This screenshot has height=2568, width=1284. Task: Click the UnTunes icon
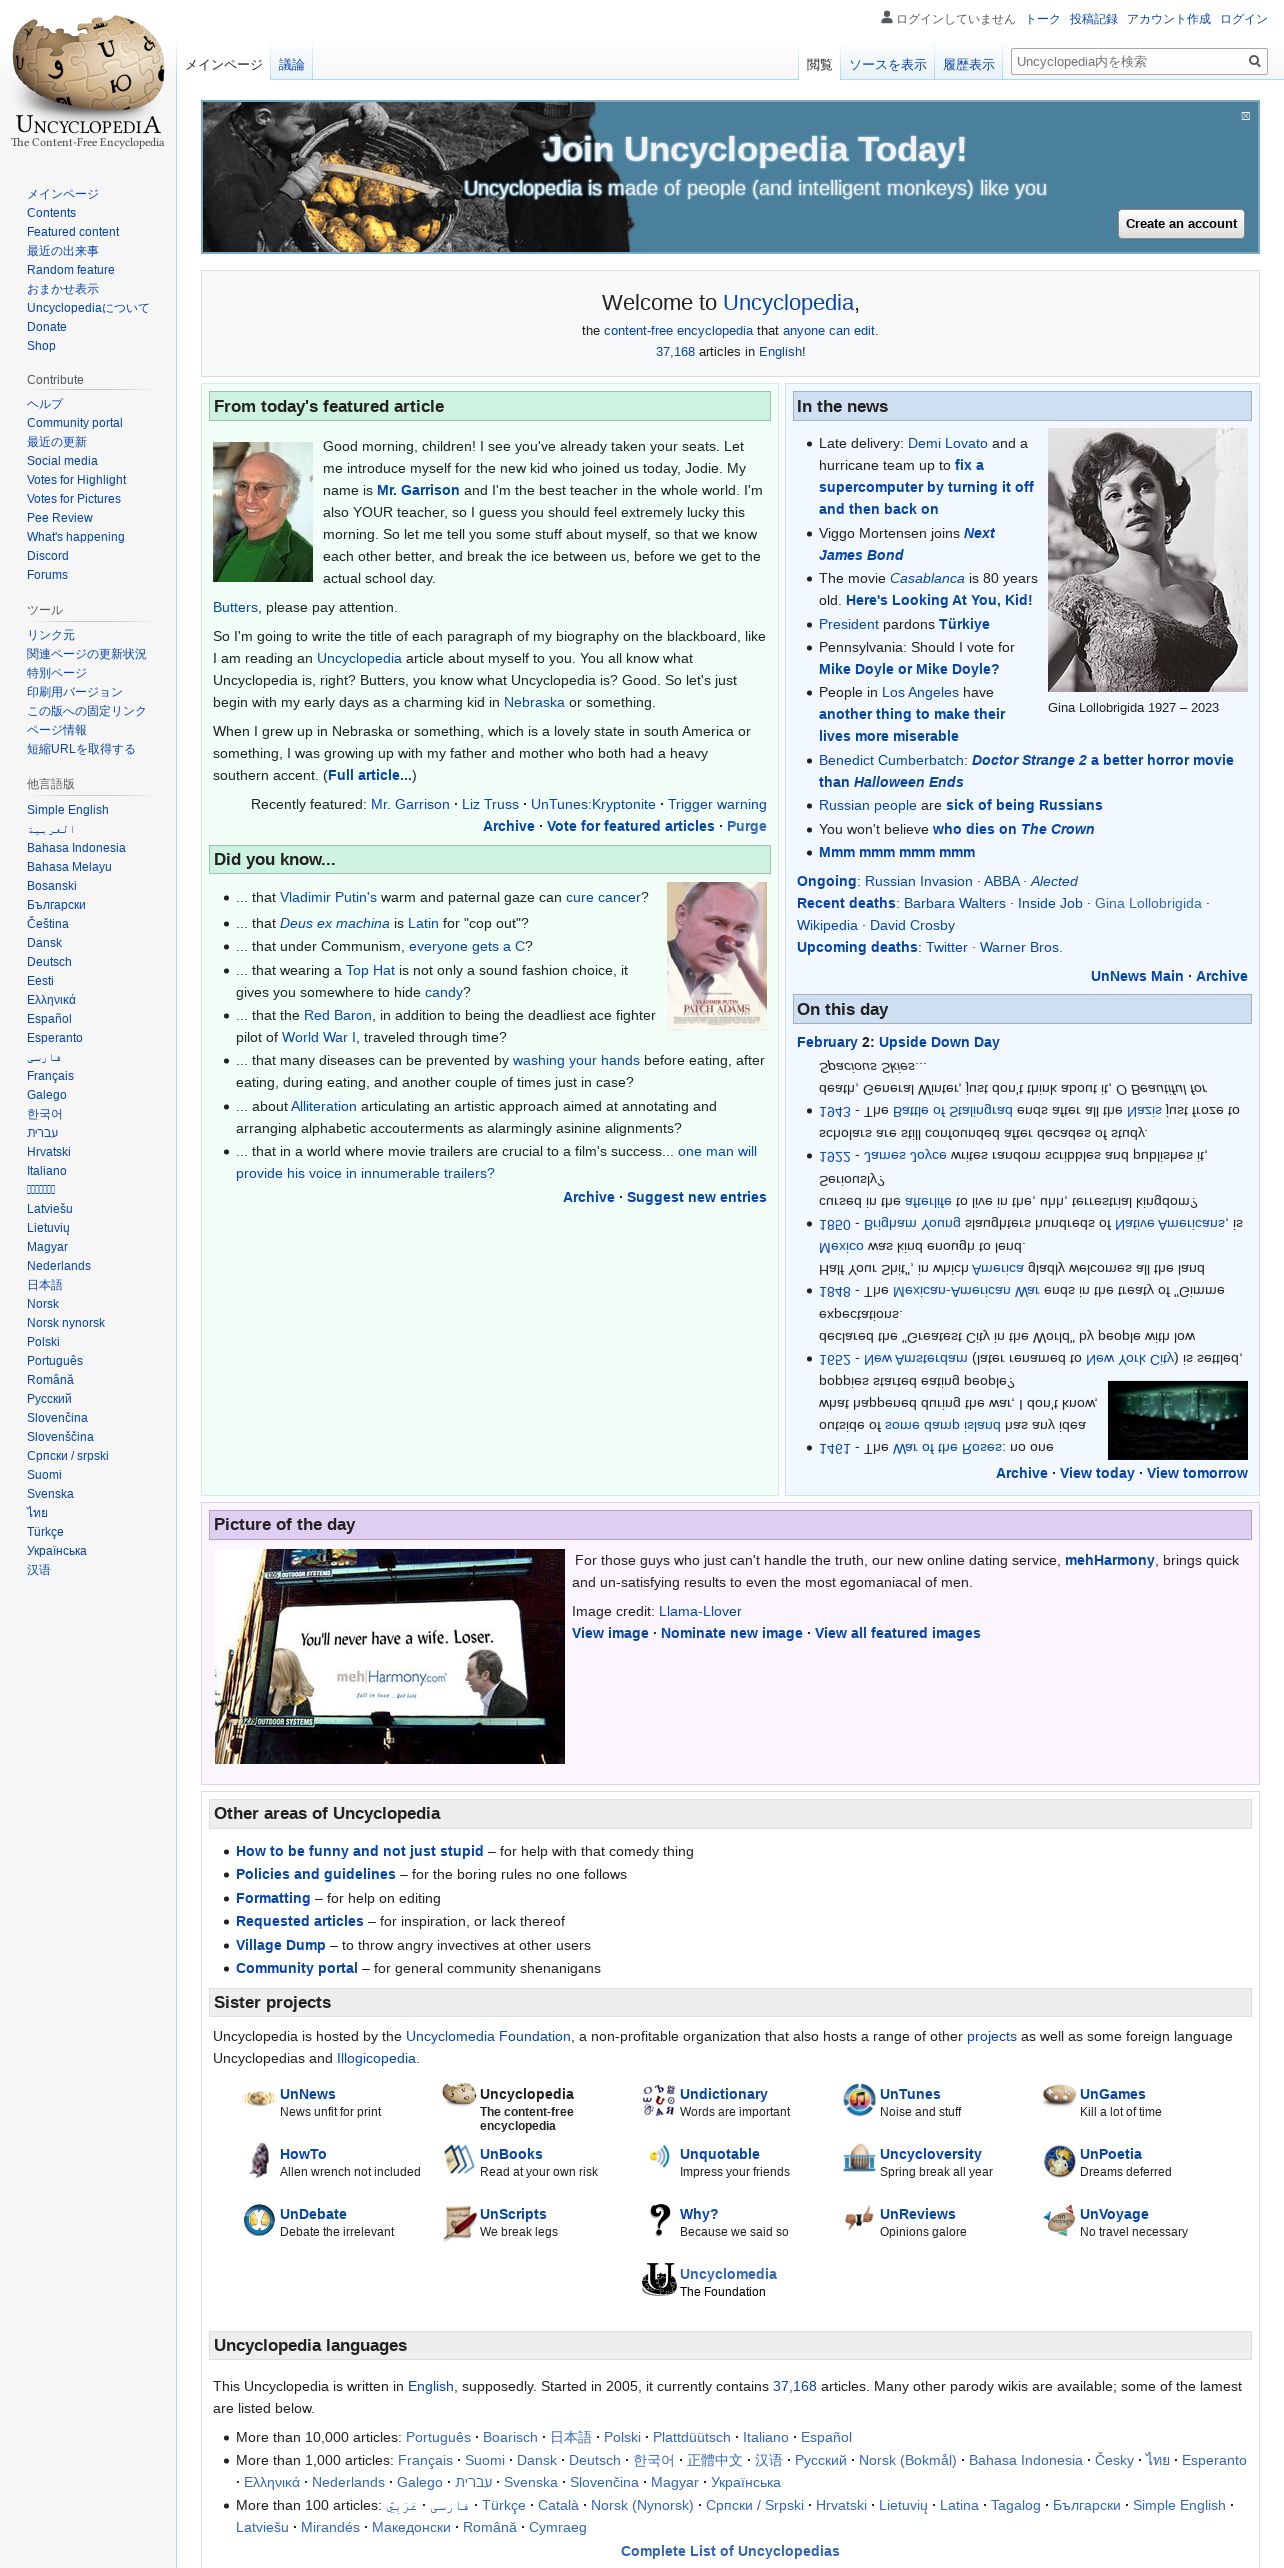(859, 2100)
